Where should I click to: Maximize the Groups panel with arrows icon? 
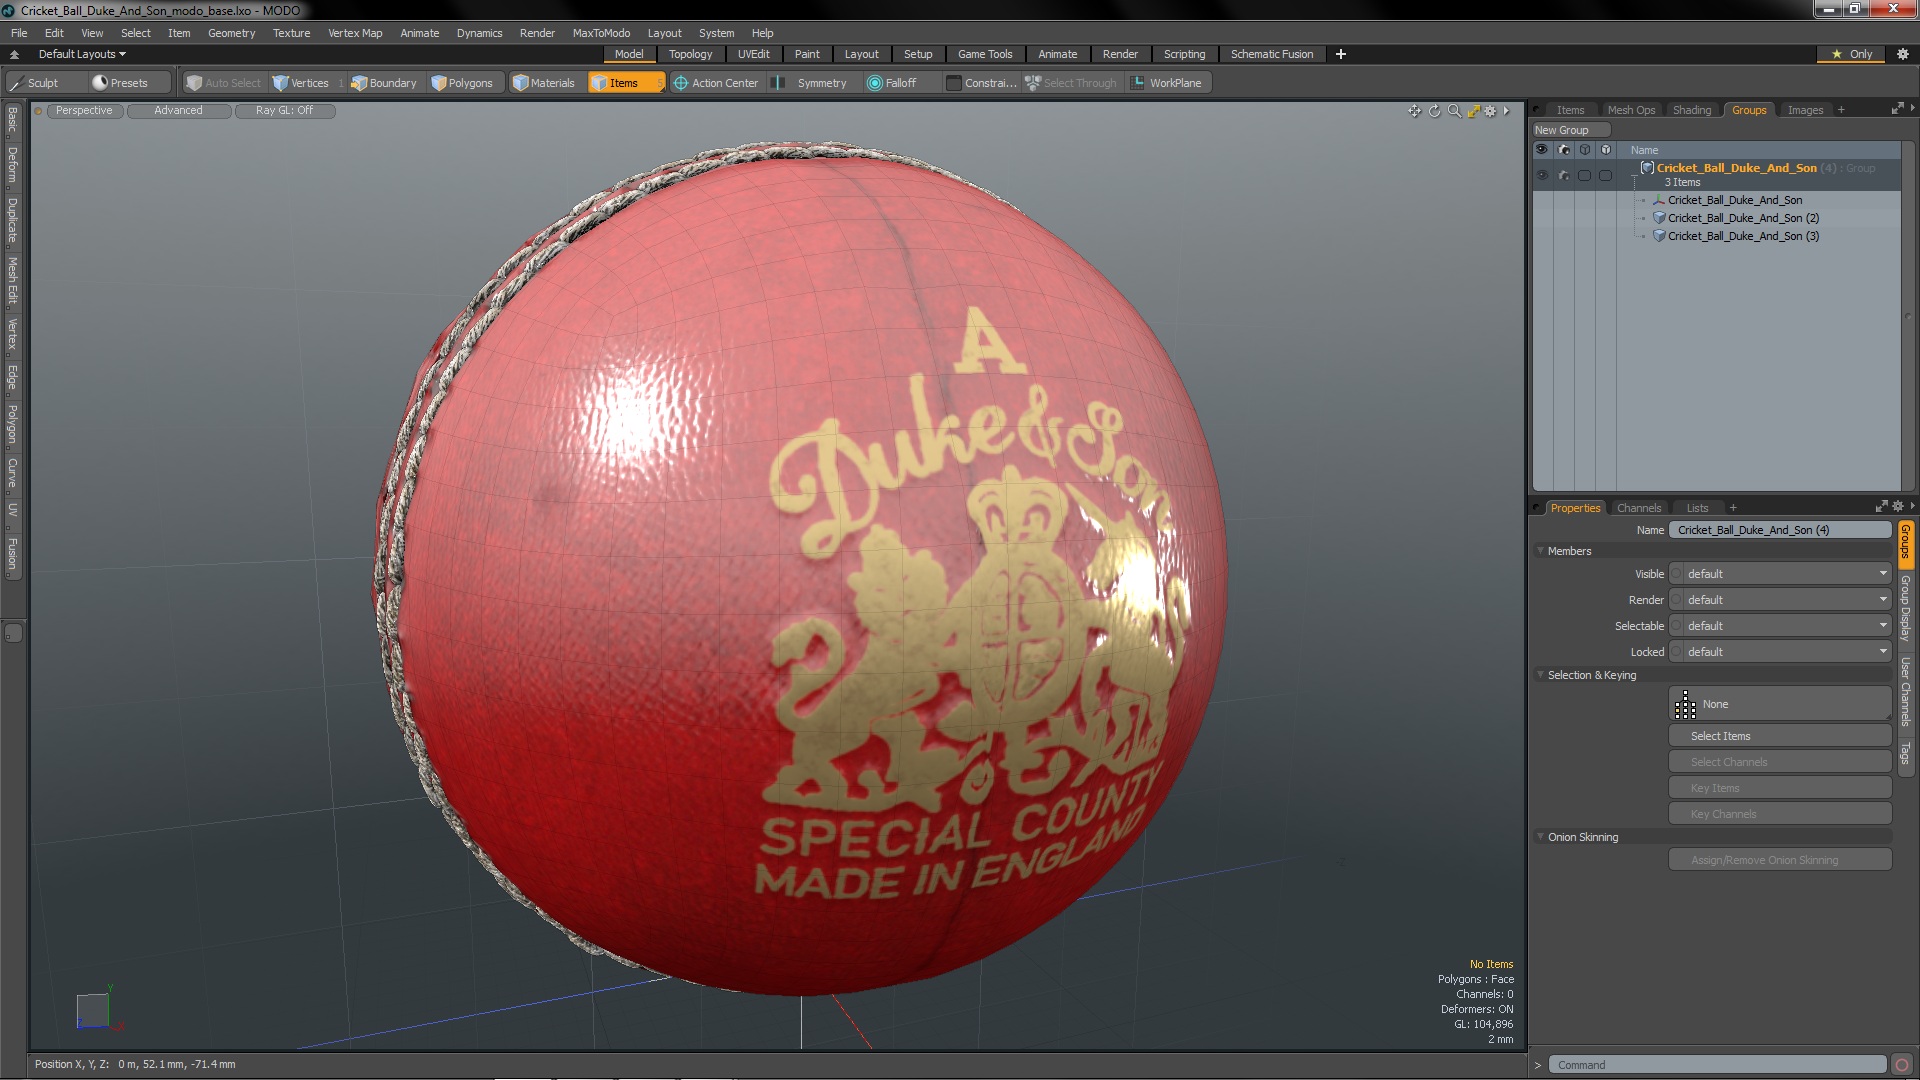click(1897, 109)
